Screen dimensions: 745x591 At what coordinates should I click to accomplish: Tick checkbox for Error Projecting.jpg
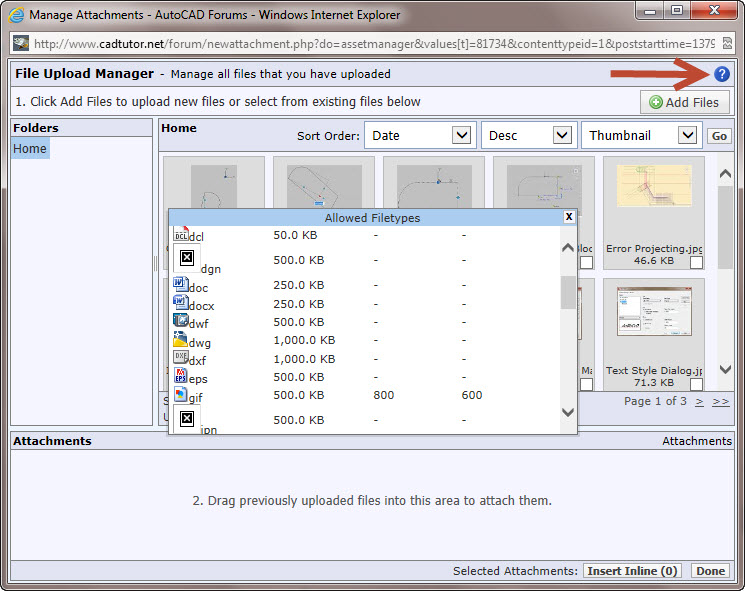pyautogui.click(x=696, y=262)
